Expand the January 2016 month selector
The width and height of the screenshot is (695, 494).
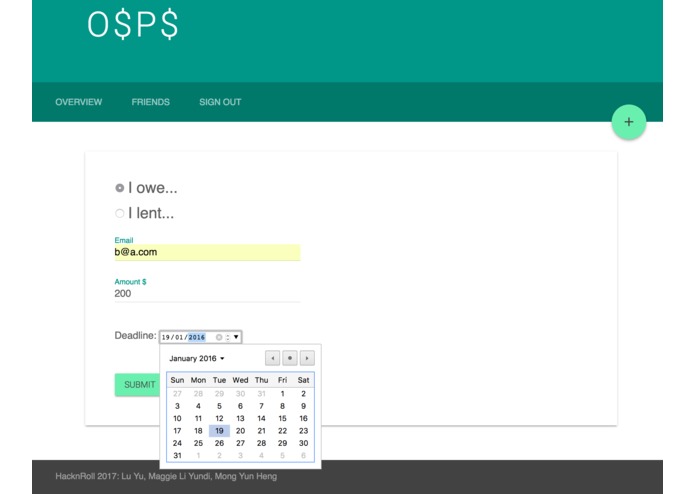click(x=196, y=358)
